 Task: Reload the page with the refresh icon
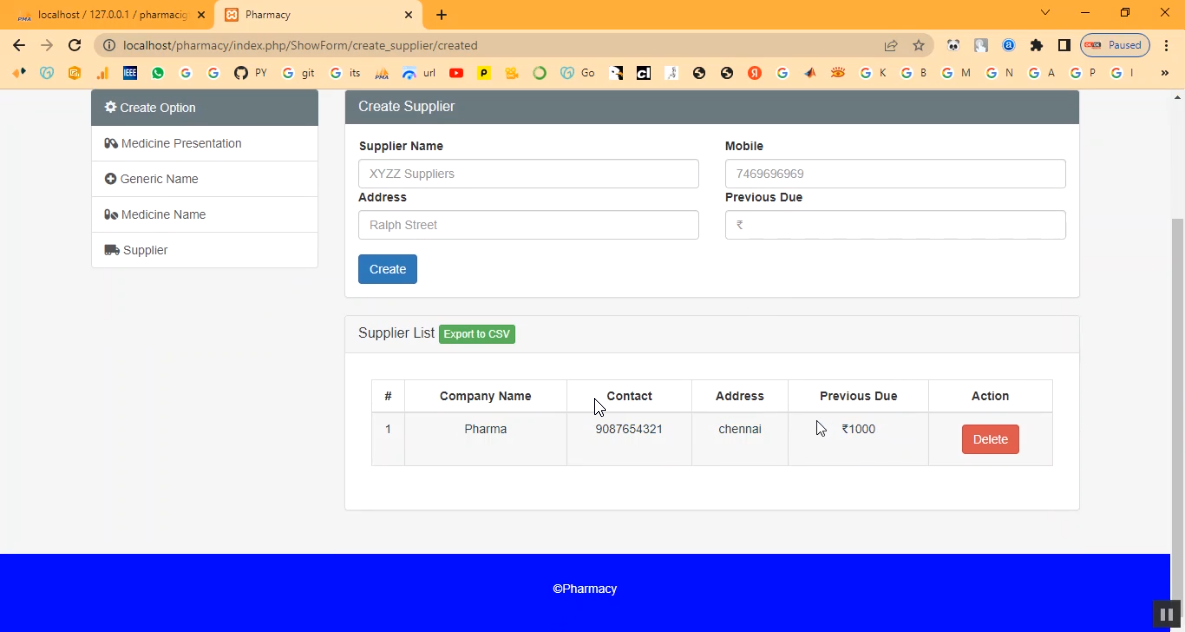click(74, 45)
